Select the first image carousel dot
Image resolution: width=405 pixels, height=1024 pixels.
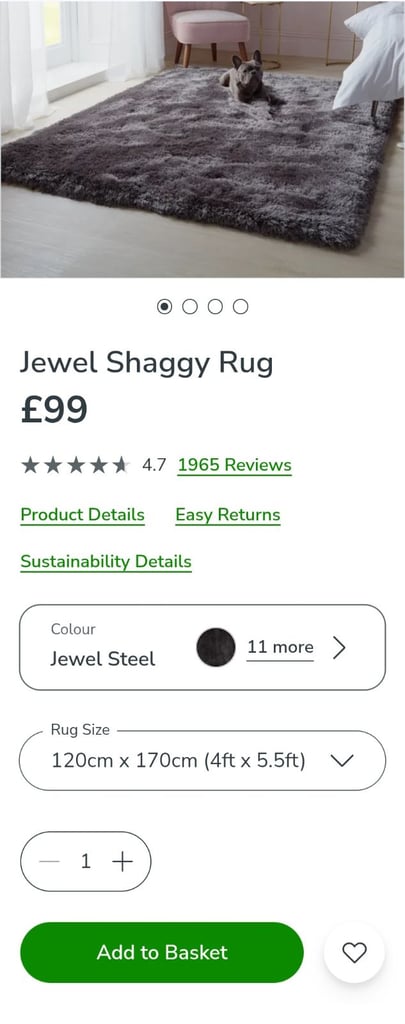(x=165, y=306)
